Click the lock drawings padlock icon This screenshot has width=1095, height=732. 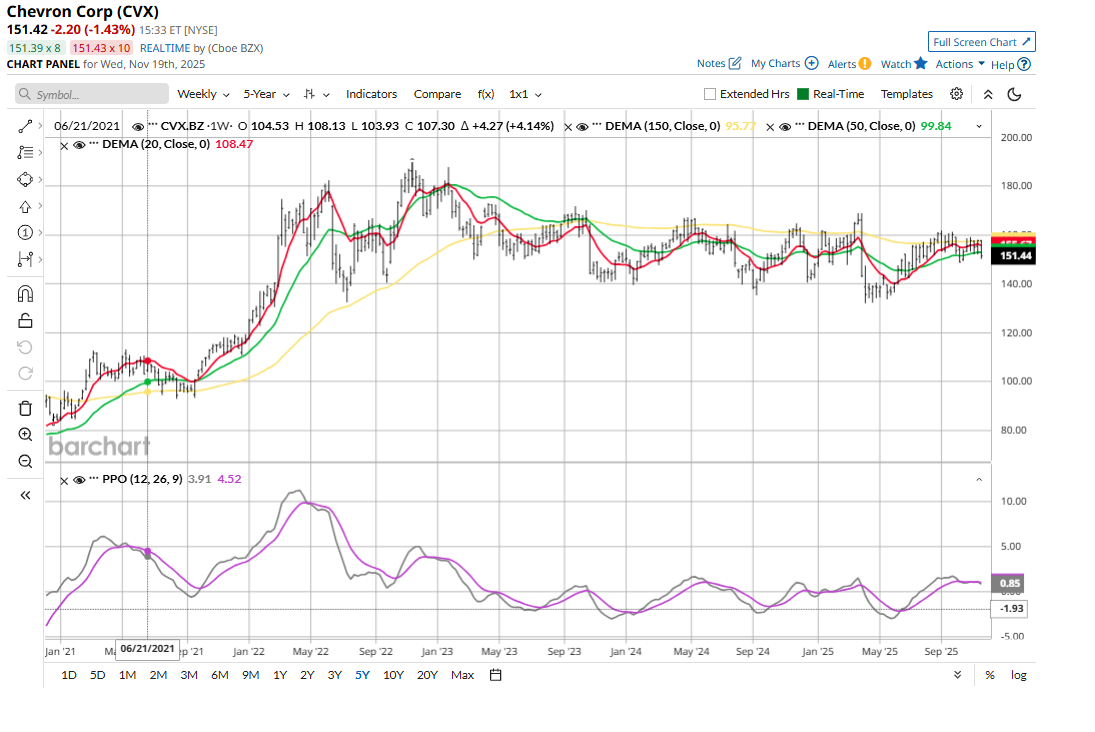point(25,321)
